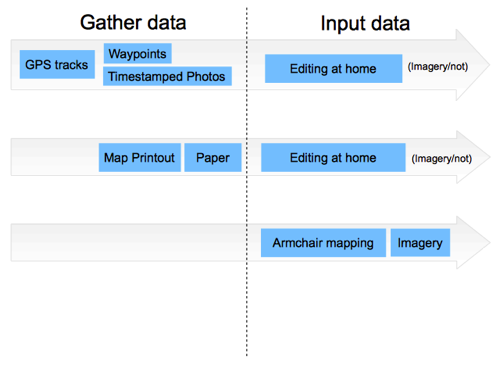The image size is (500, 375).
Task: Select the Waypoints box
Action: click(137, 53)
